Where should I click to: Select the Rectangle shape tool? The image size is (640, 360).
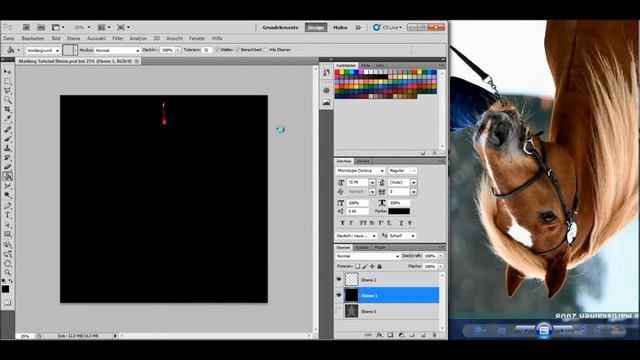7,234
